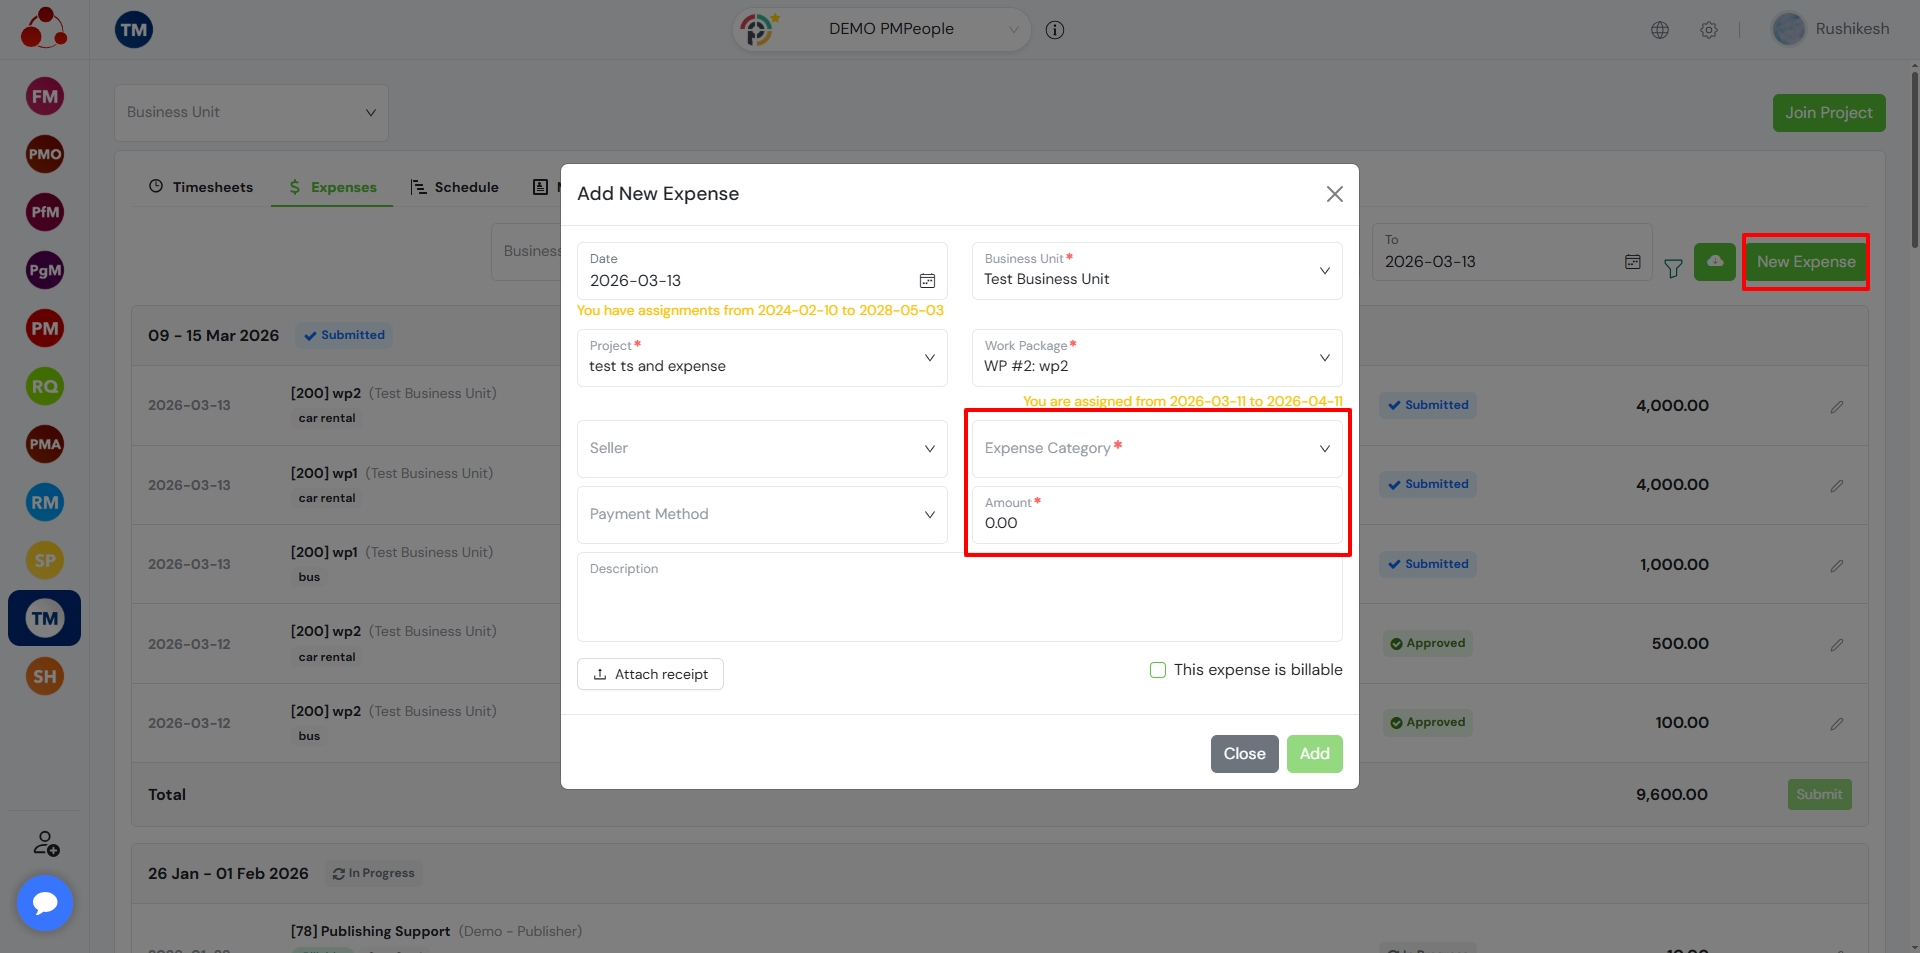This screenshot has width=1920, height=953.
Task: Click the Attach receipt button
Action: (x=650, y=675)
